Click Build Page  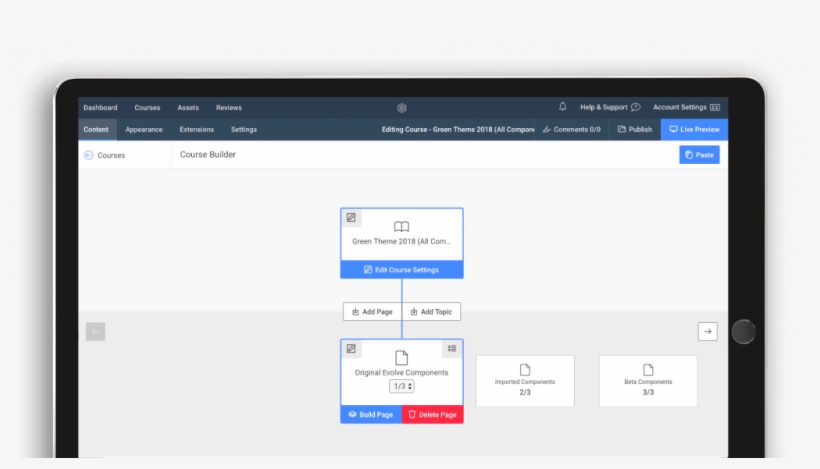371,415
